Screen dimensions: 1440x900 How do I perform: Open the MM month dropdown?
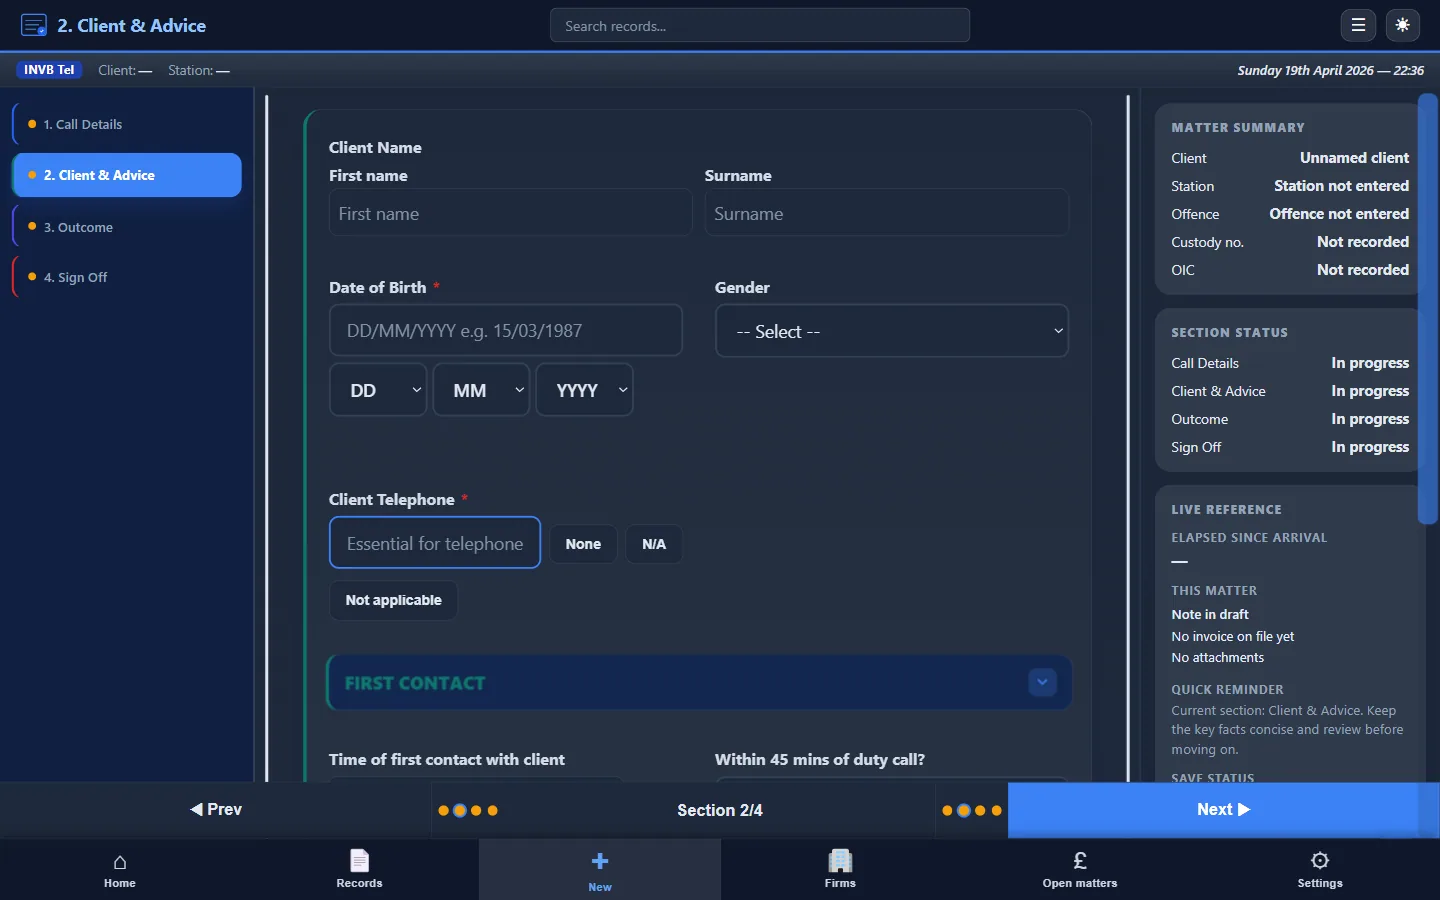tap(481, 390)
